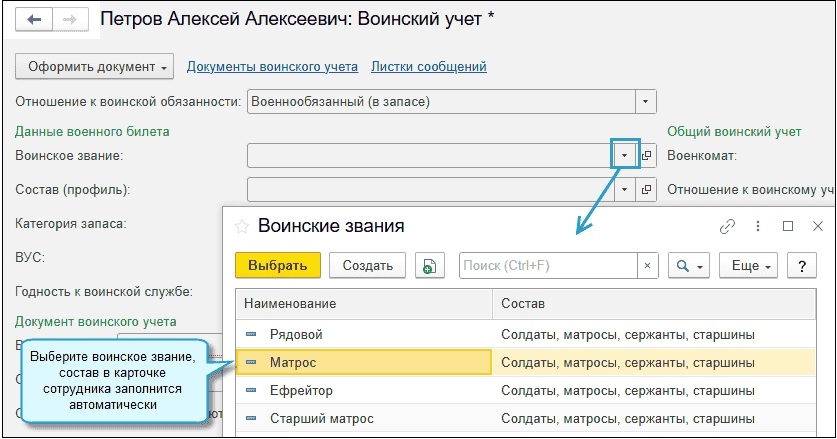Image resolution: width=837 pixels, height=439 pixels.
Task: Open the Оформить документ menu
Action: (95, 67)
